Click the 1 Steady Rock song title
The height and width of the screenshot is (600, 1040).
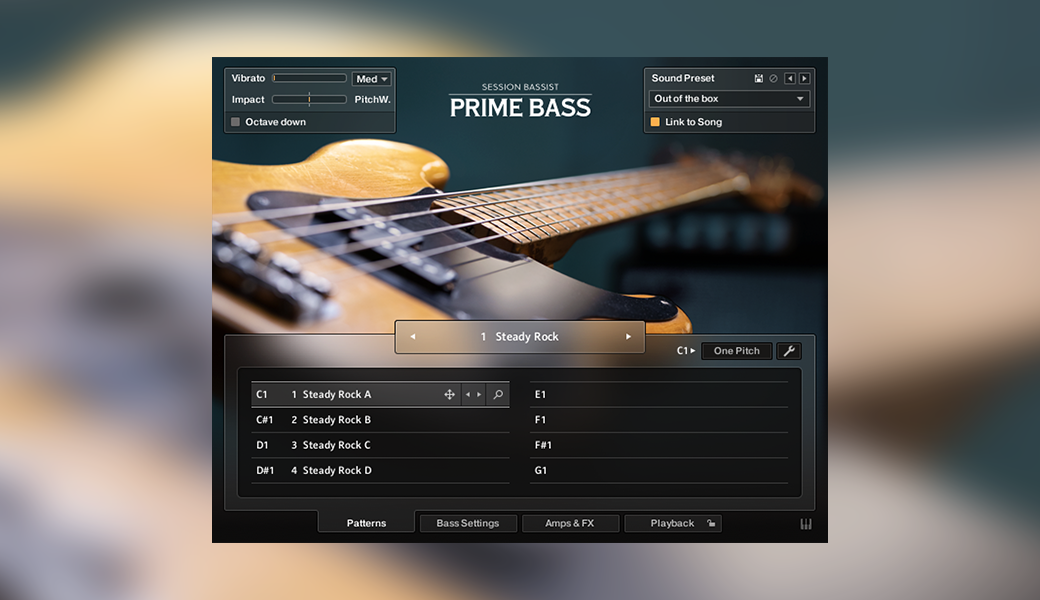point(520,337)
